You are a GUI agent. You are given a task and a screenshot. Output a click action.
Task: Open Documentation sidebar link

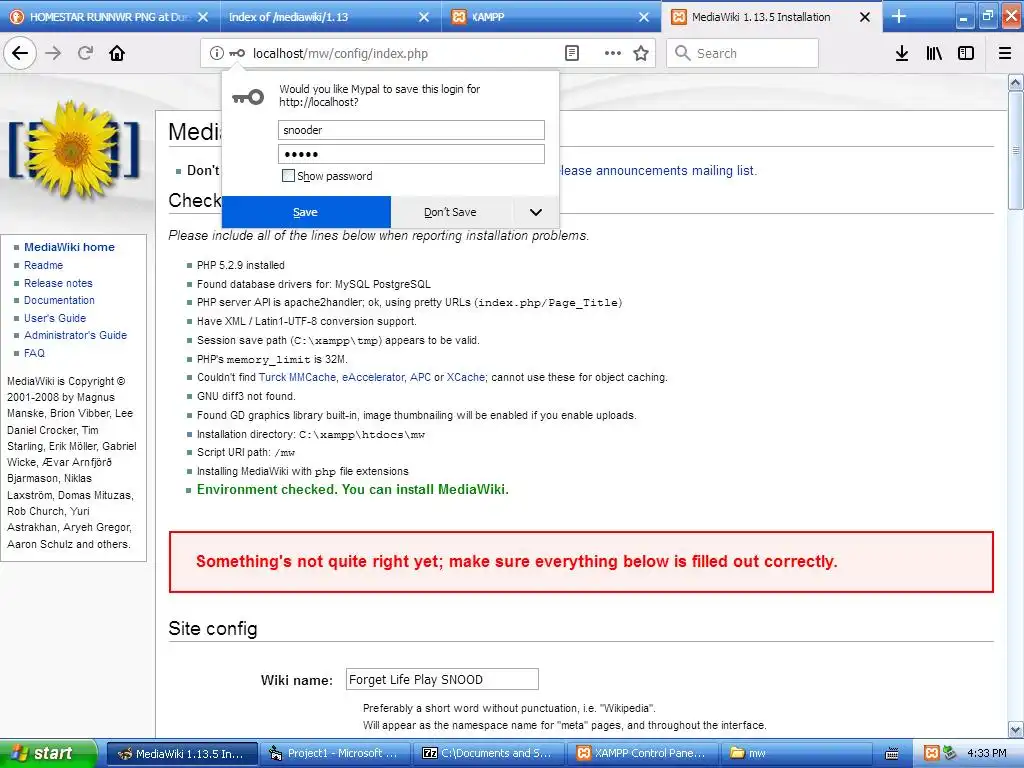pyautogui.click(x=59, y=300)
